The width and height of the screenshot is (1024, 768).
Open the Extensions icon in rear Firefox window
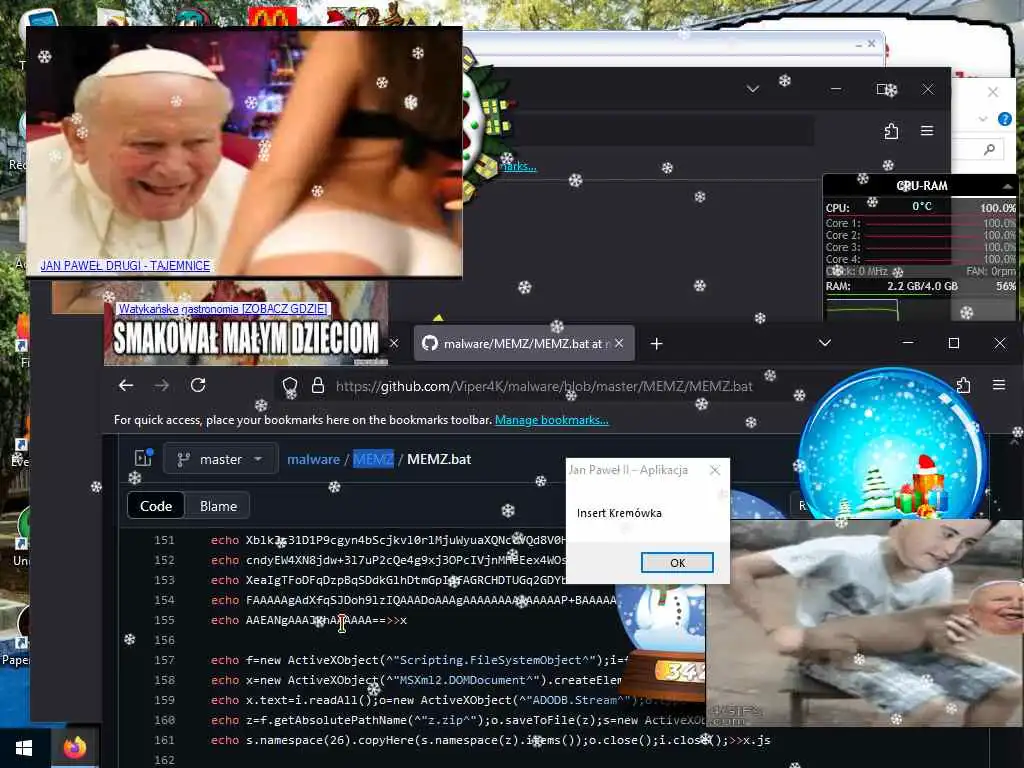pyautogui.click(x=891, y=131)
